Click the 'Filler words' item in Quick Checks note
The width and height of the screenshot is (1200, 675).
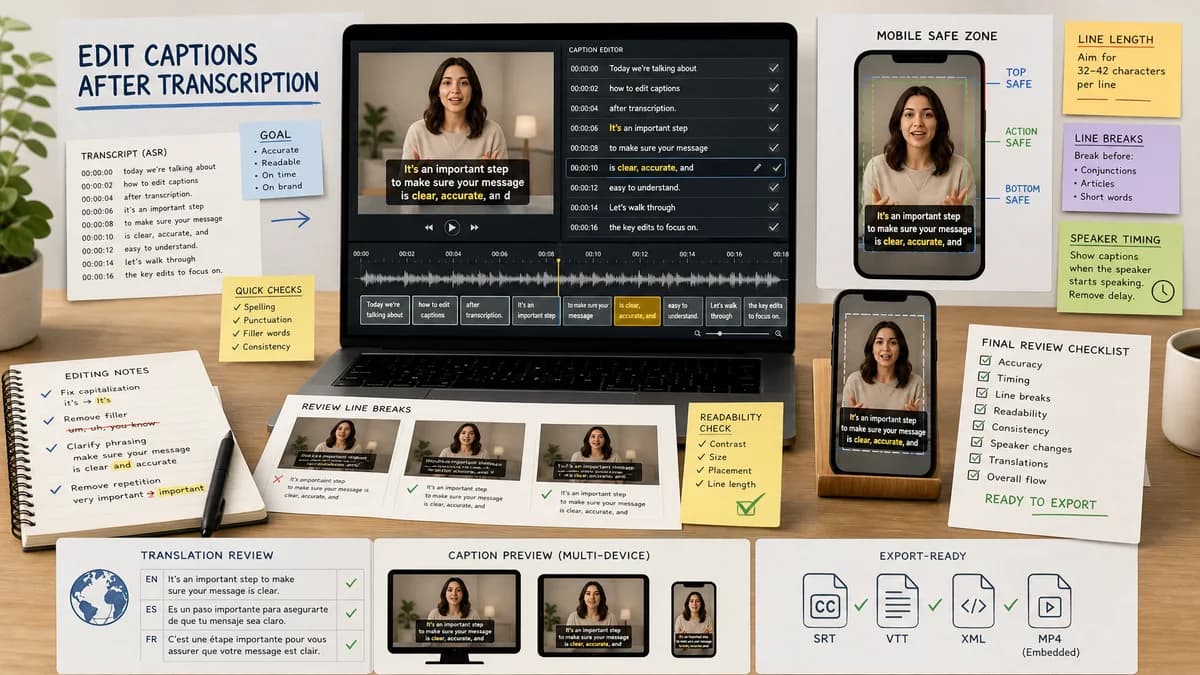266,333
